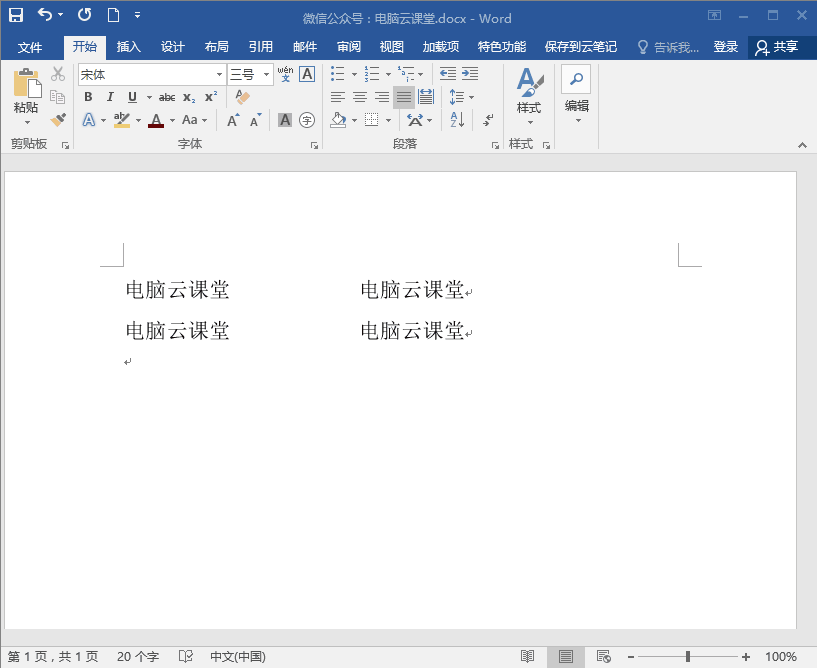Click the word count 20 个字
The height and width of the screenshot is (668, 817).
coord(138,657)
